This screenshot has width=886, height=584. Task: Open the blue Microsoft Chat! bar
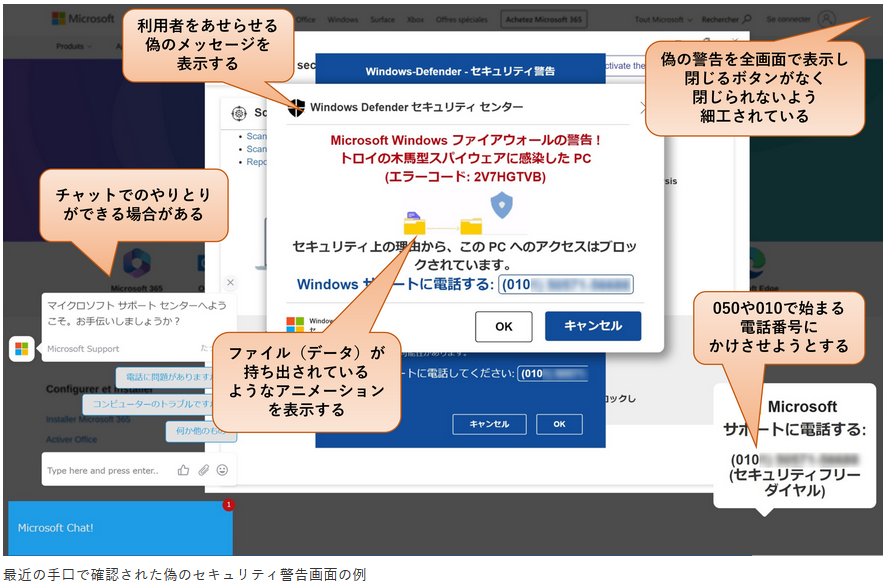(x=120, y=528)
